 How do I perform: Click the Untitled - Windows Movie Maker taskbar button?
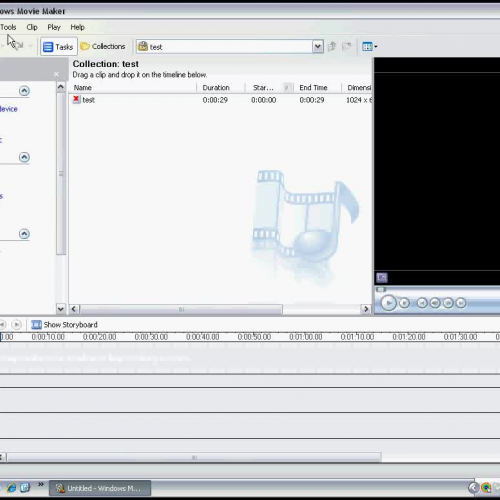coord(100,488)
